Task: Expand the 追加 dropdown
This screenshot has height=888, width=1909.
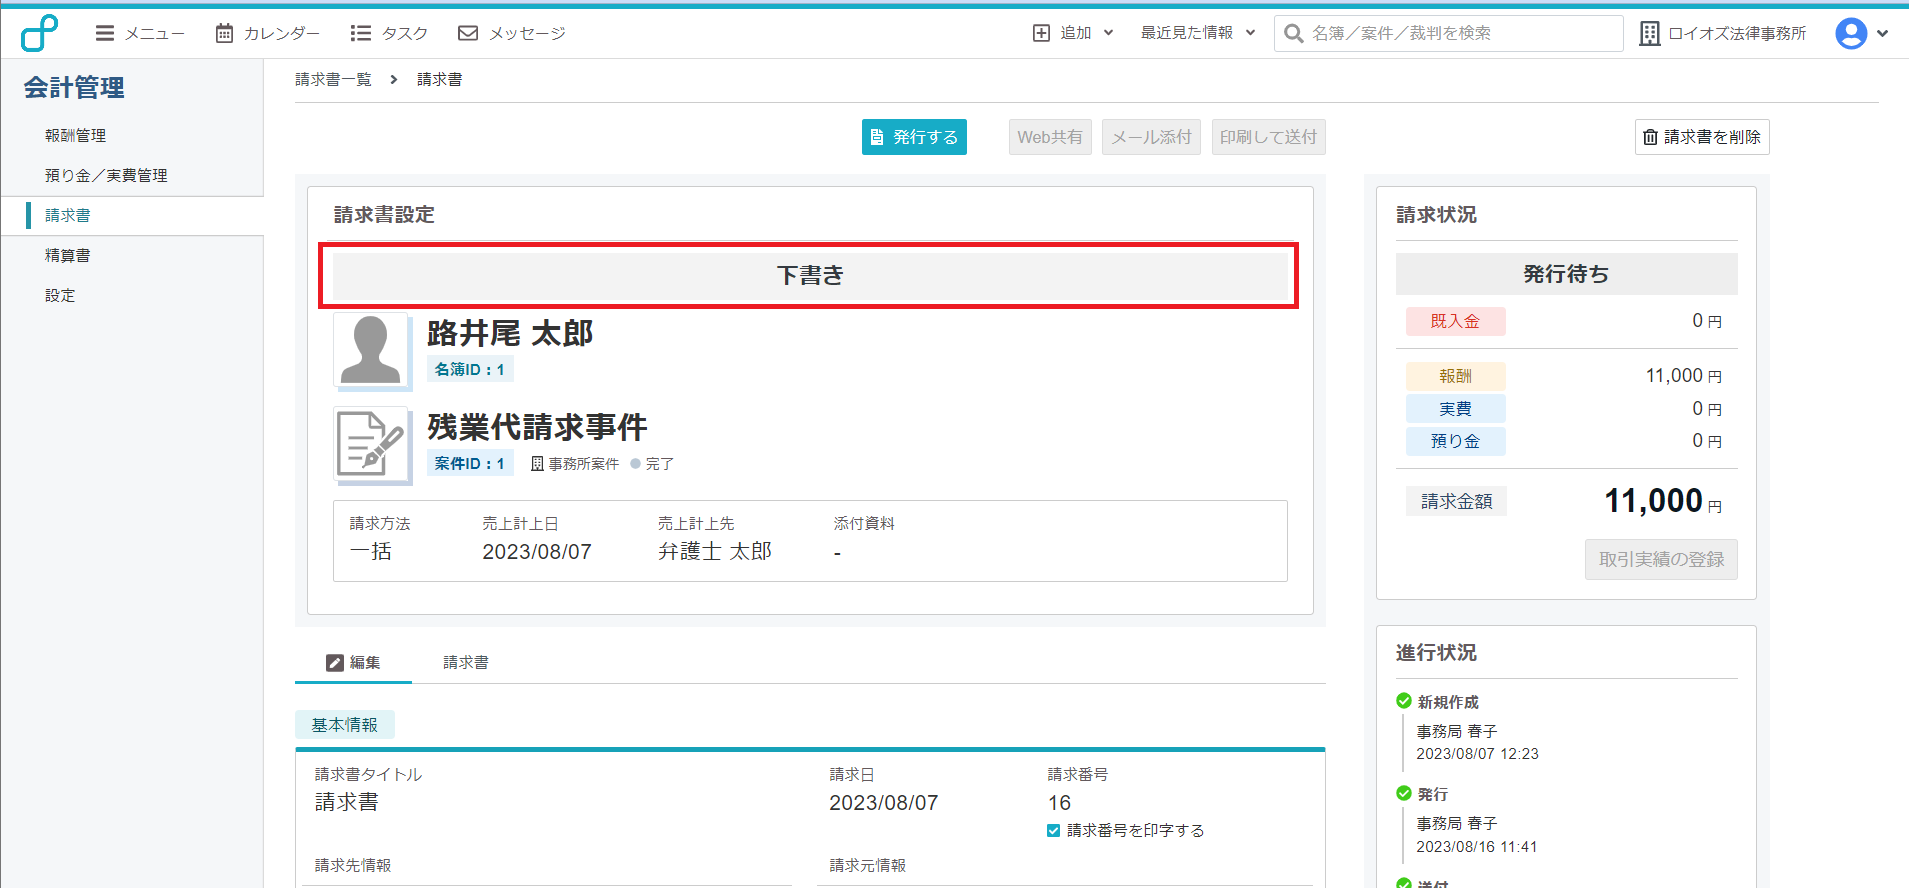Action: tap(1073, 33)
